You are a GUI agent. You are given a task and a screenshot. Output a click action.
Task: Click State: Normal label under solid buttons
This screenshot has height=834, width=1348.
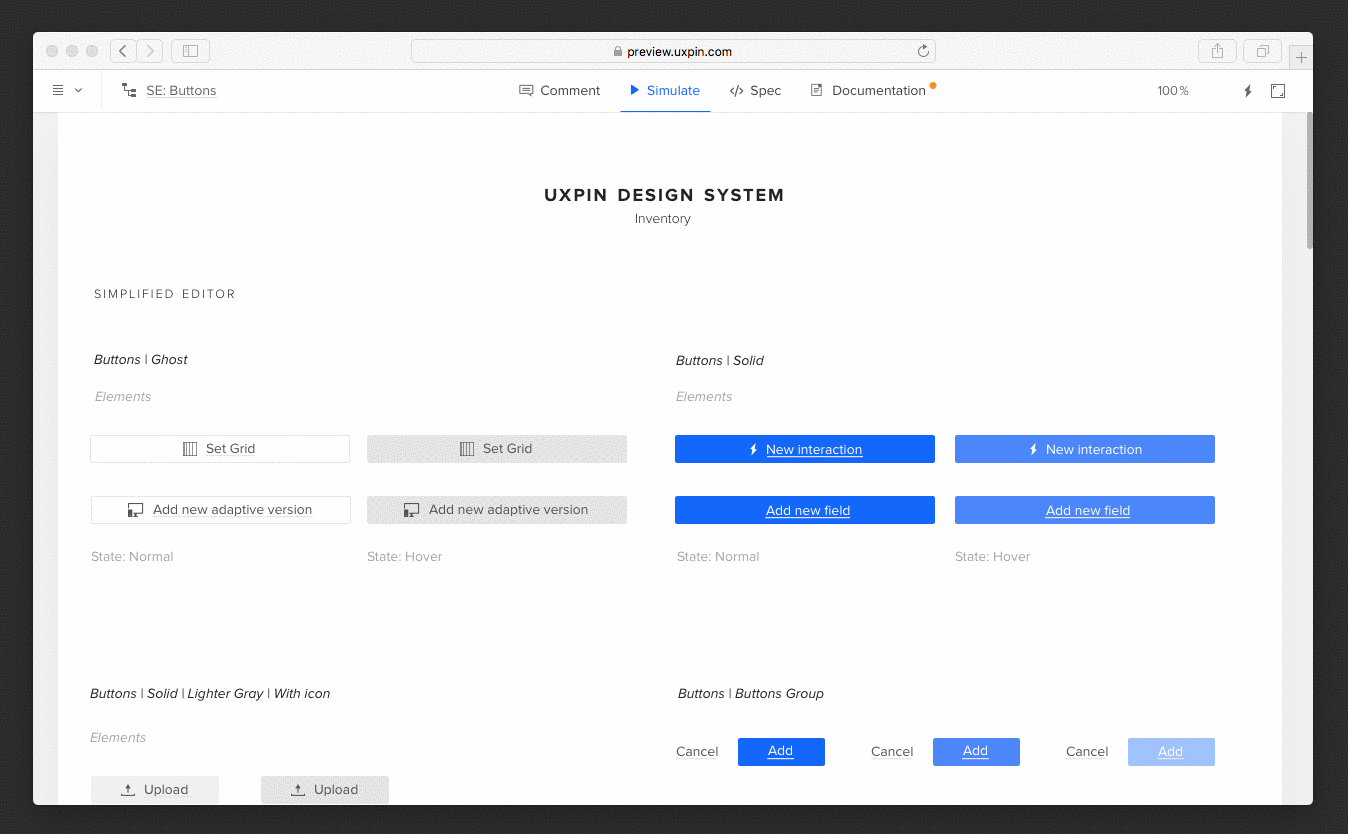(x=718, y=556)
